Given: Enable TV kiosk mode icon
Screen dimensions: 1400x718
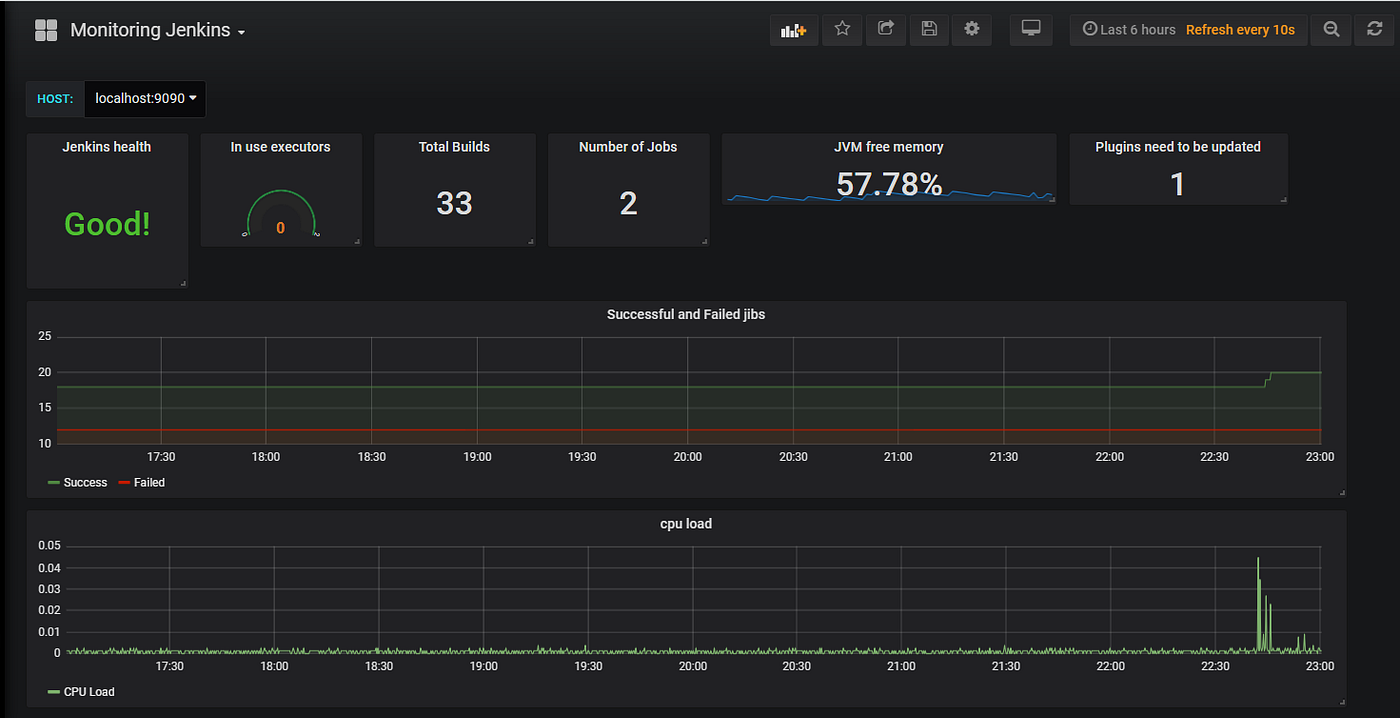Looking at the screenshot, I should 1031,29.
